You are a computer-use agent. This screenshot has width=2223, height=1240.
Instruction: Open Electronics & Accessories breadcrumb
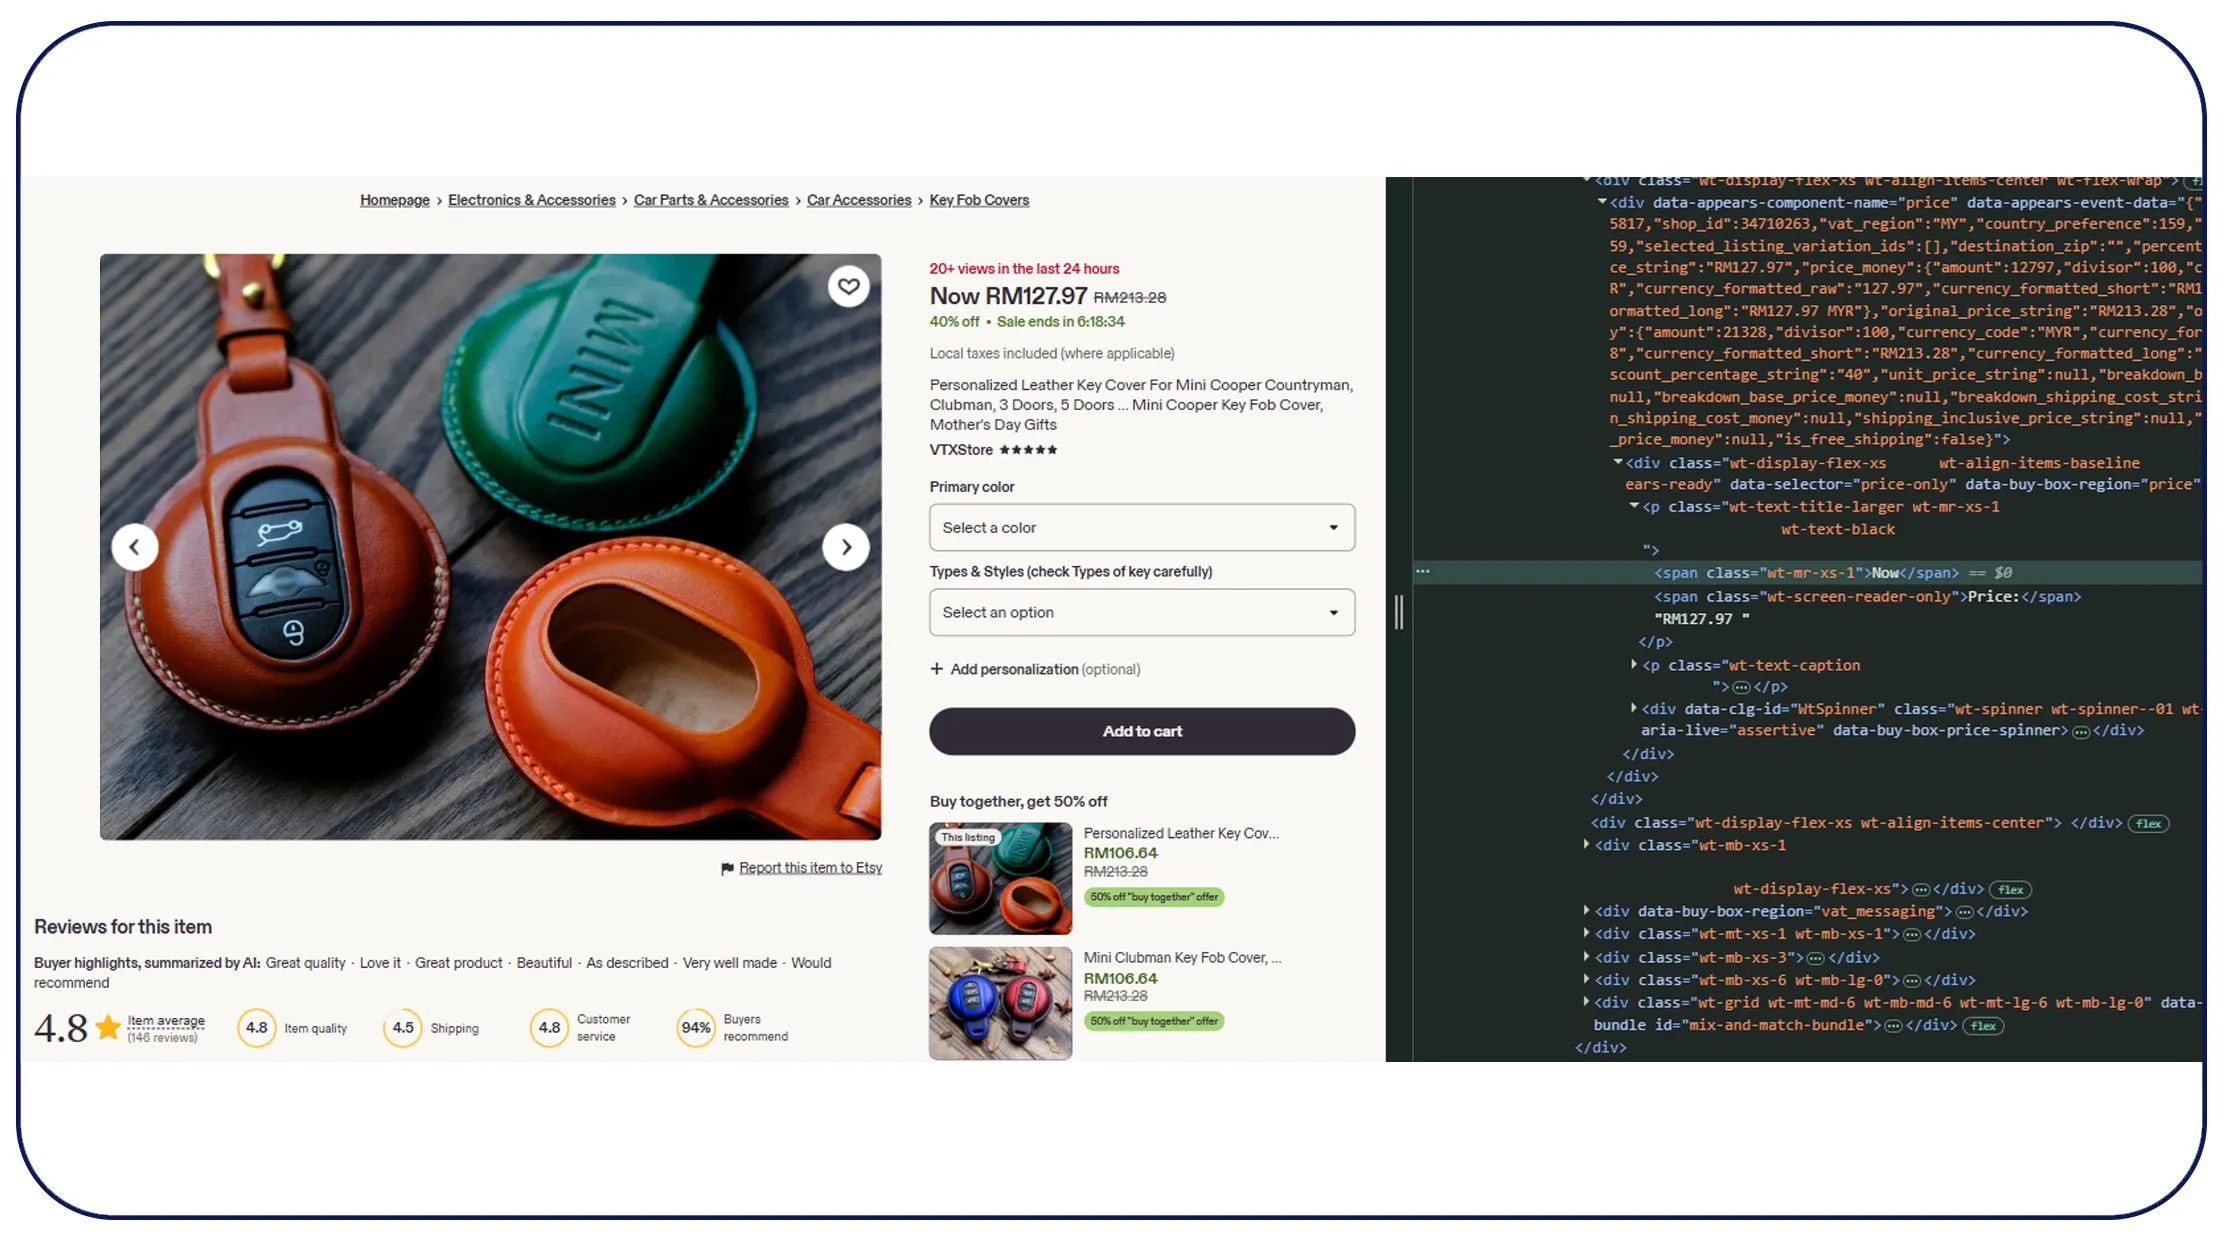(x=532, y=200)
